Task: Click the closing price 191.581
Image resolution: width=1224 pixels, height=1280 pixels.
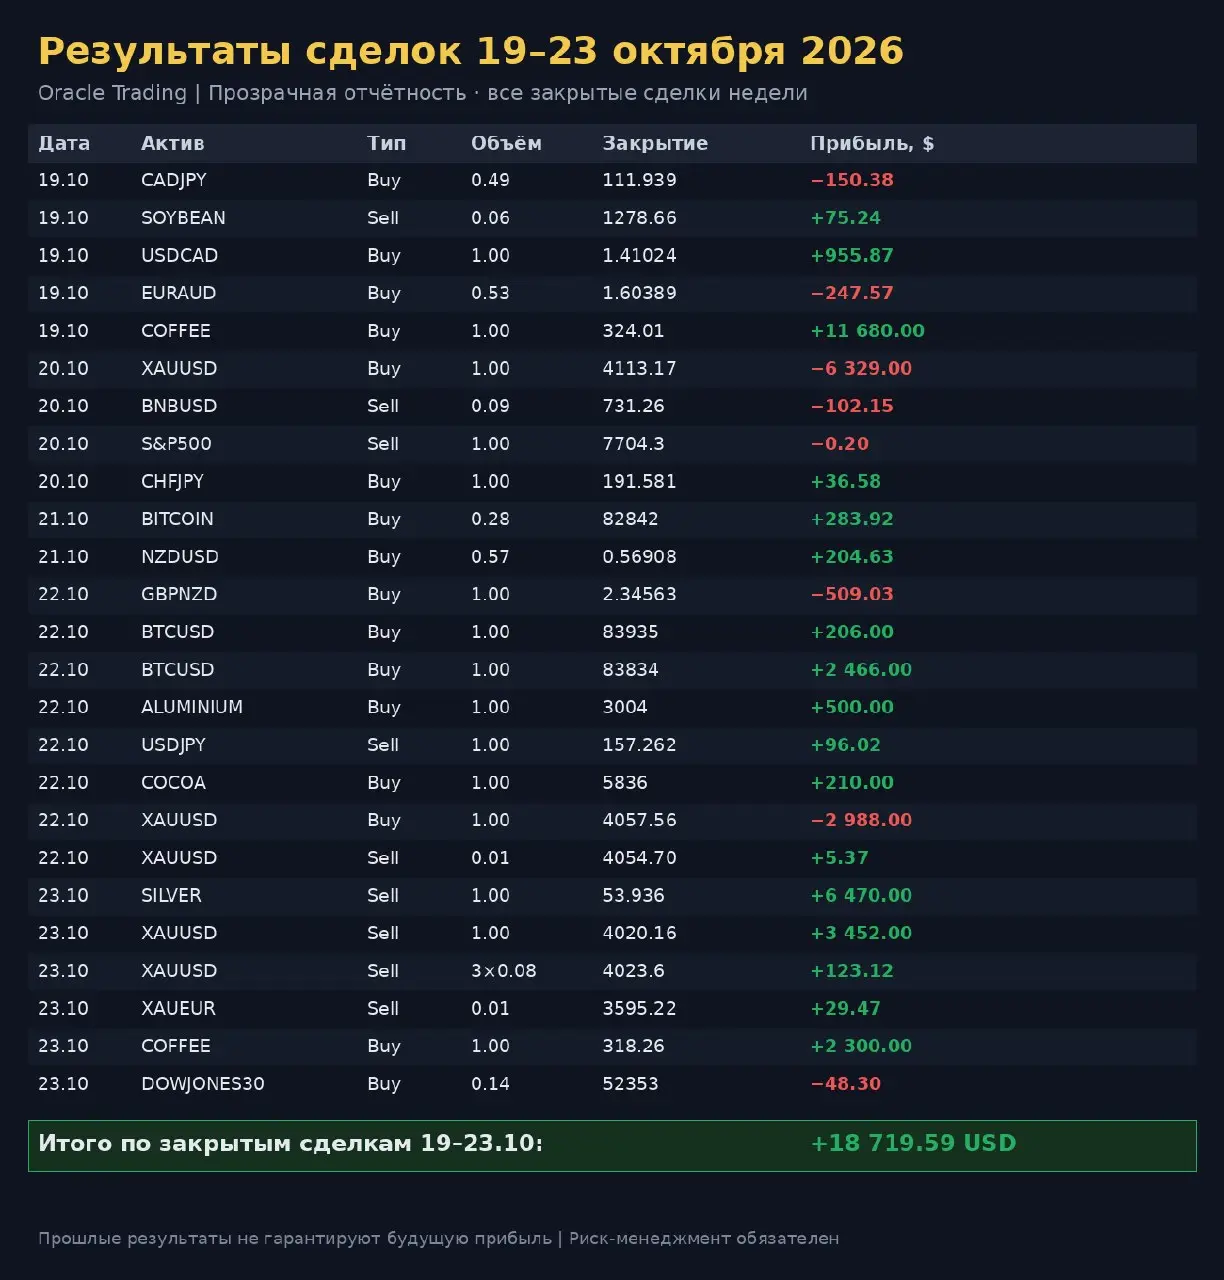Action: 639,481
